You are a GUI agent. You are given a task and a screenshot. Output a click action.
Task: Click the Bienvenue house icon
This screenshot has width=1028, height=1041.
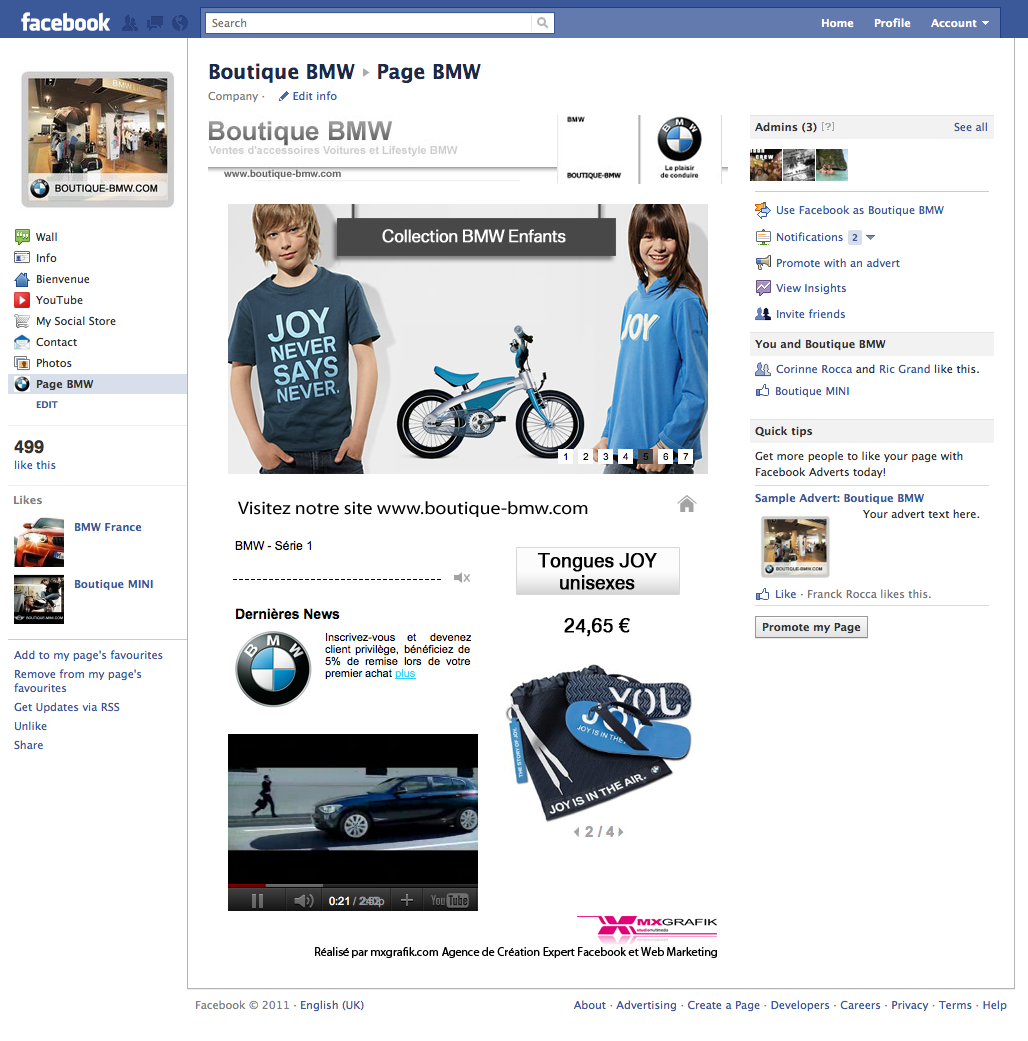point(22,279)
